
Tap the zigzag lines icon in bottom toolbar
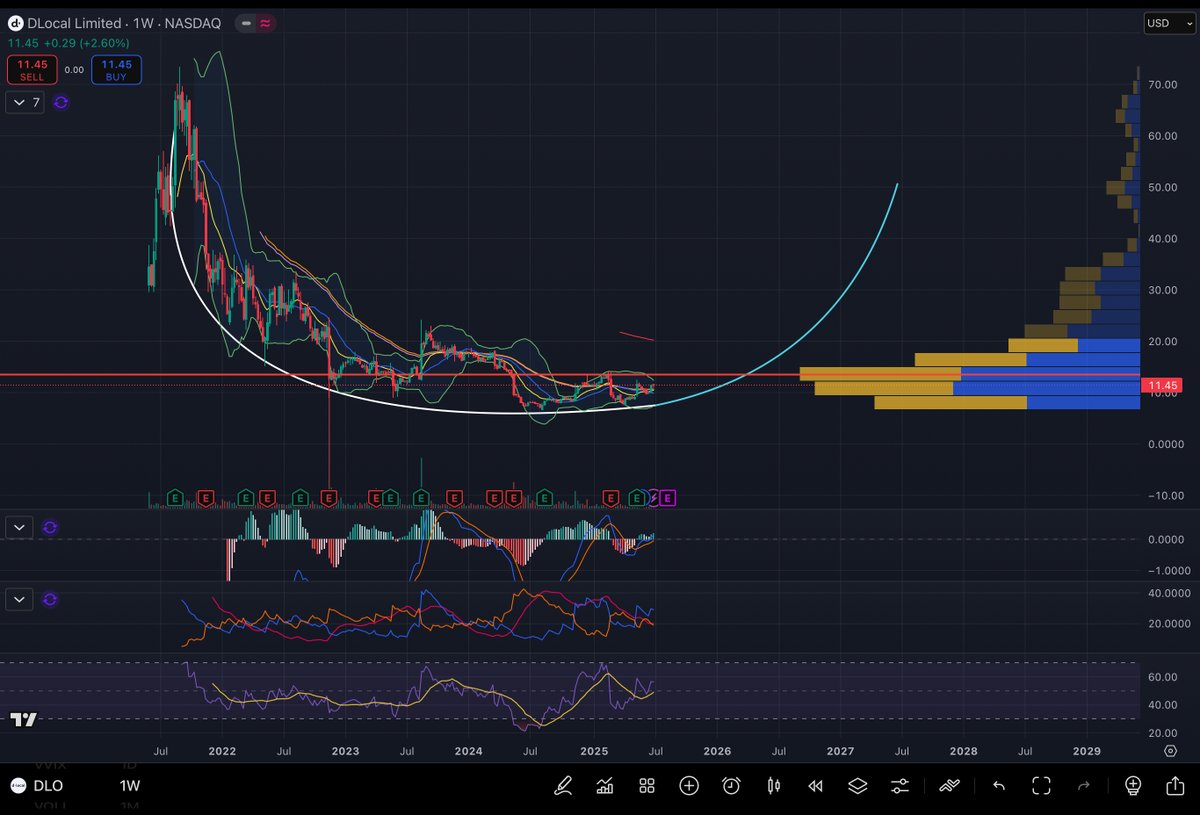pyautogui.click(x=949, y=785)
